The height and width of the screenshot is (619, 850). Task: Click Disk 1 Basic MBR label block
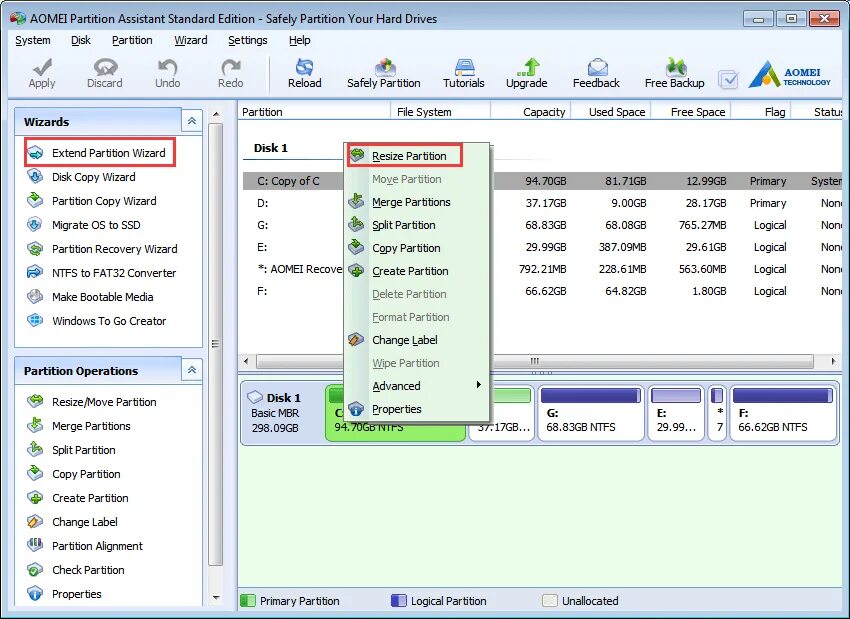point(282,413)
